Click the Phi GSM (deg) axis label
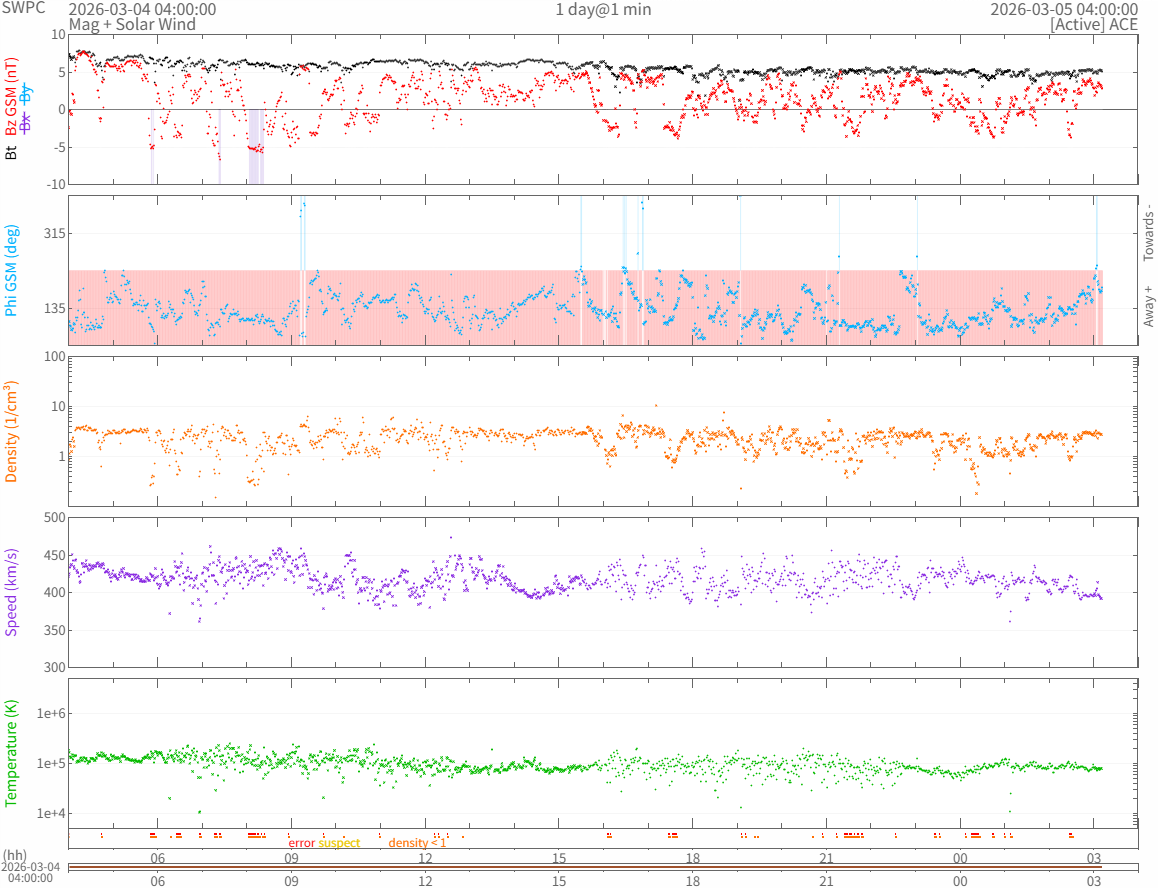The image size is (1158, 888). pos(12,271)
